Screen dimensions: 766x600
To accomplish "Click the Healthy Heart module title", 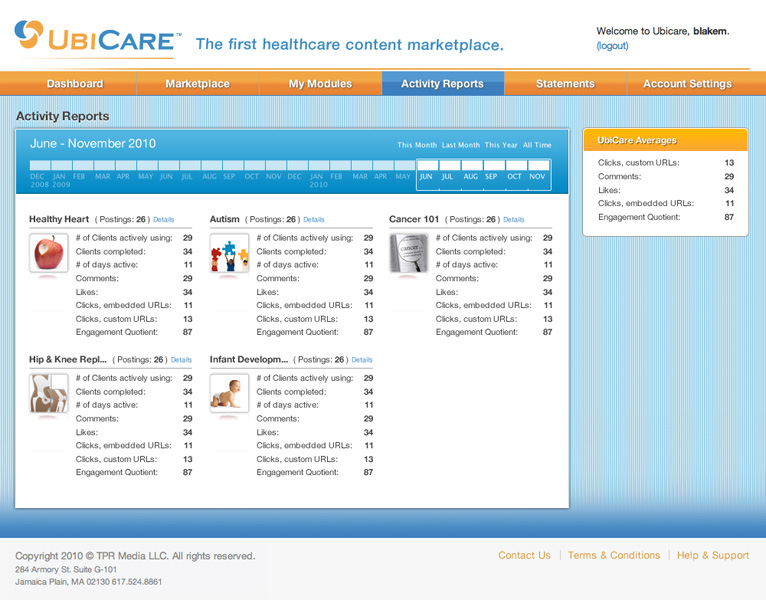I will (59, 219).
